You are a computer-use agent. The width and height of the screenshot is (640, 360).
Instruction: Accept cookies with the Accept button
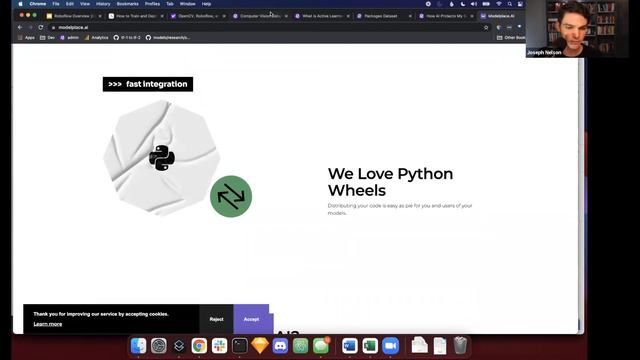251,319
